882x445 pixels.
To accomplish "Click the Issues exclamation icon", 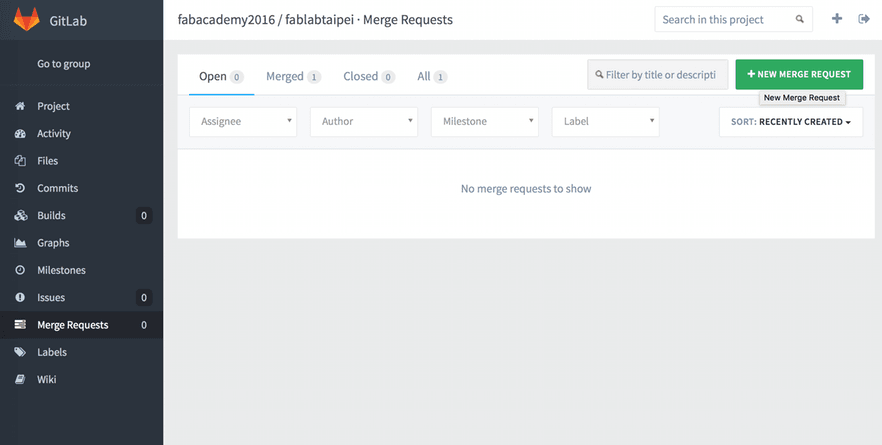I will point(20,297).
